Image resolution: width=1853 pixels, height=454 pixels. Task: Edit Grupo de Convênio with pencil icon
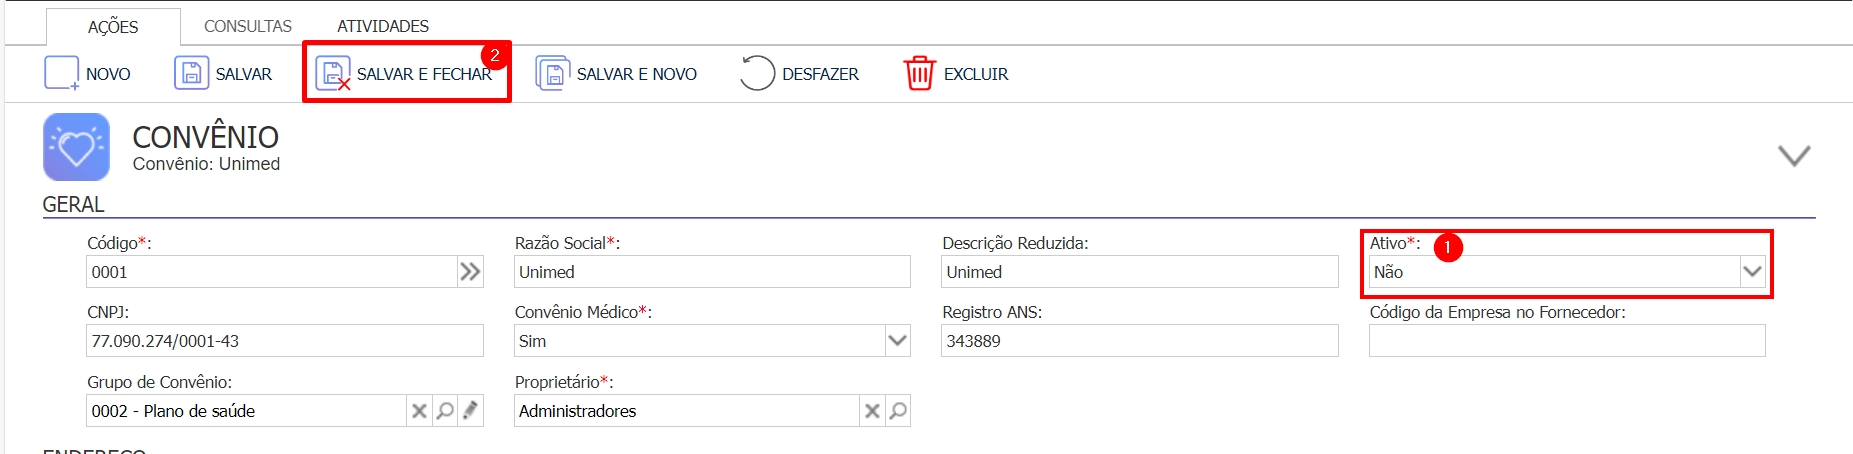pyautogui.click(x=471, y=411)
